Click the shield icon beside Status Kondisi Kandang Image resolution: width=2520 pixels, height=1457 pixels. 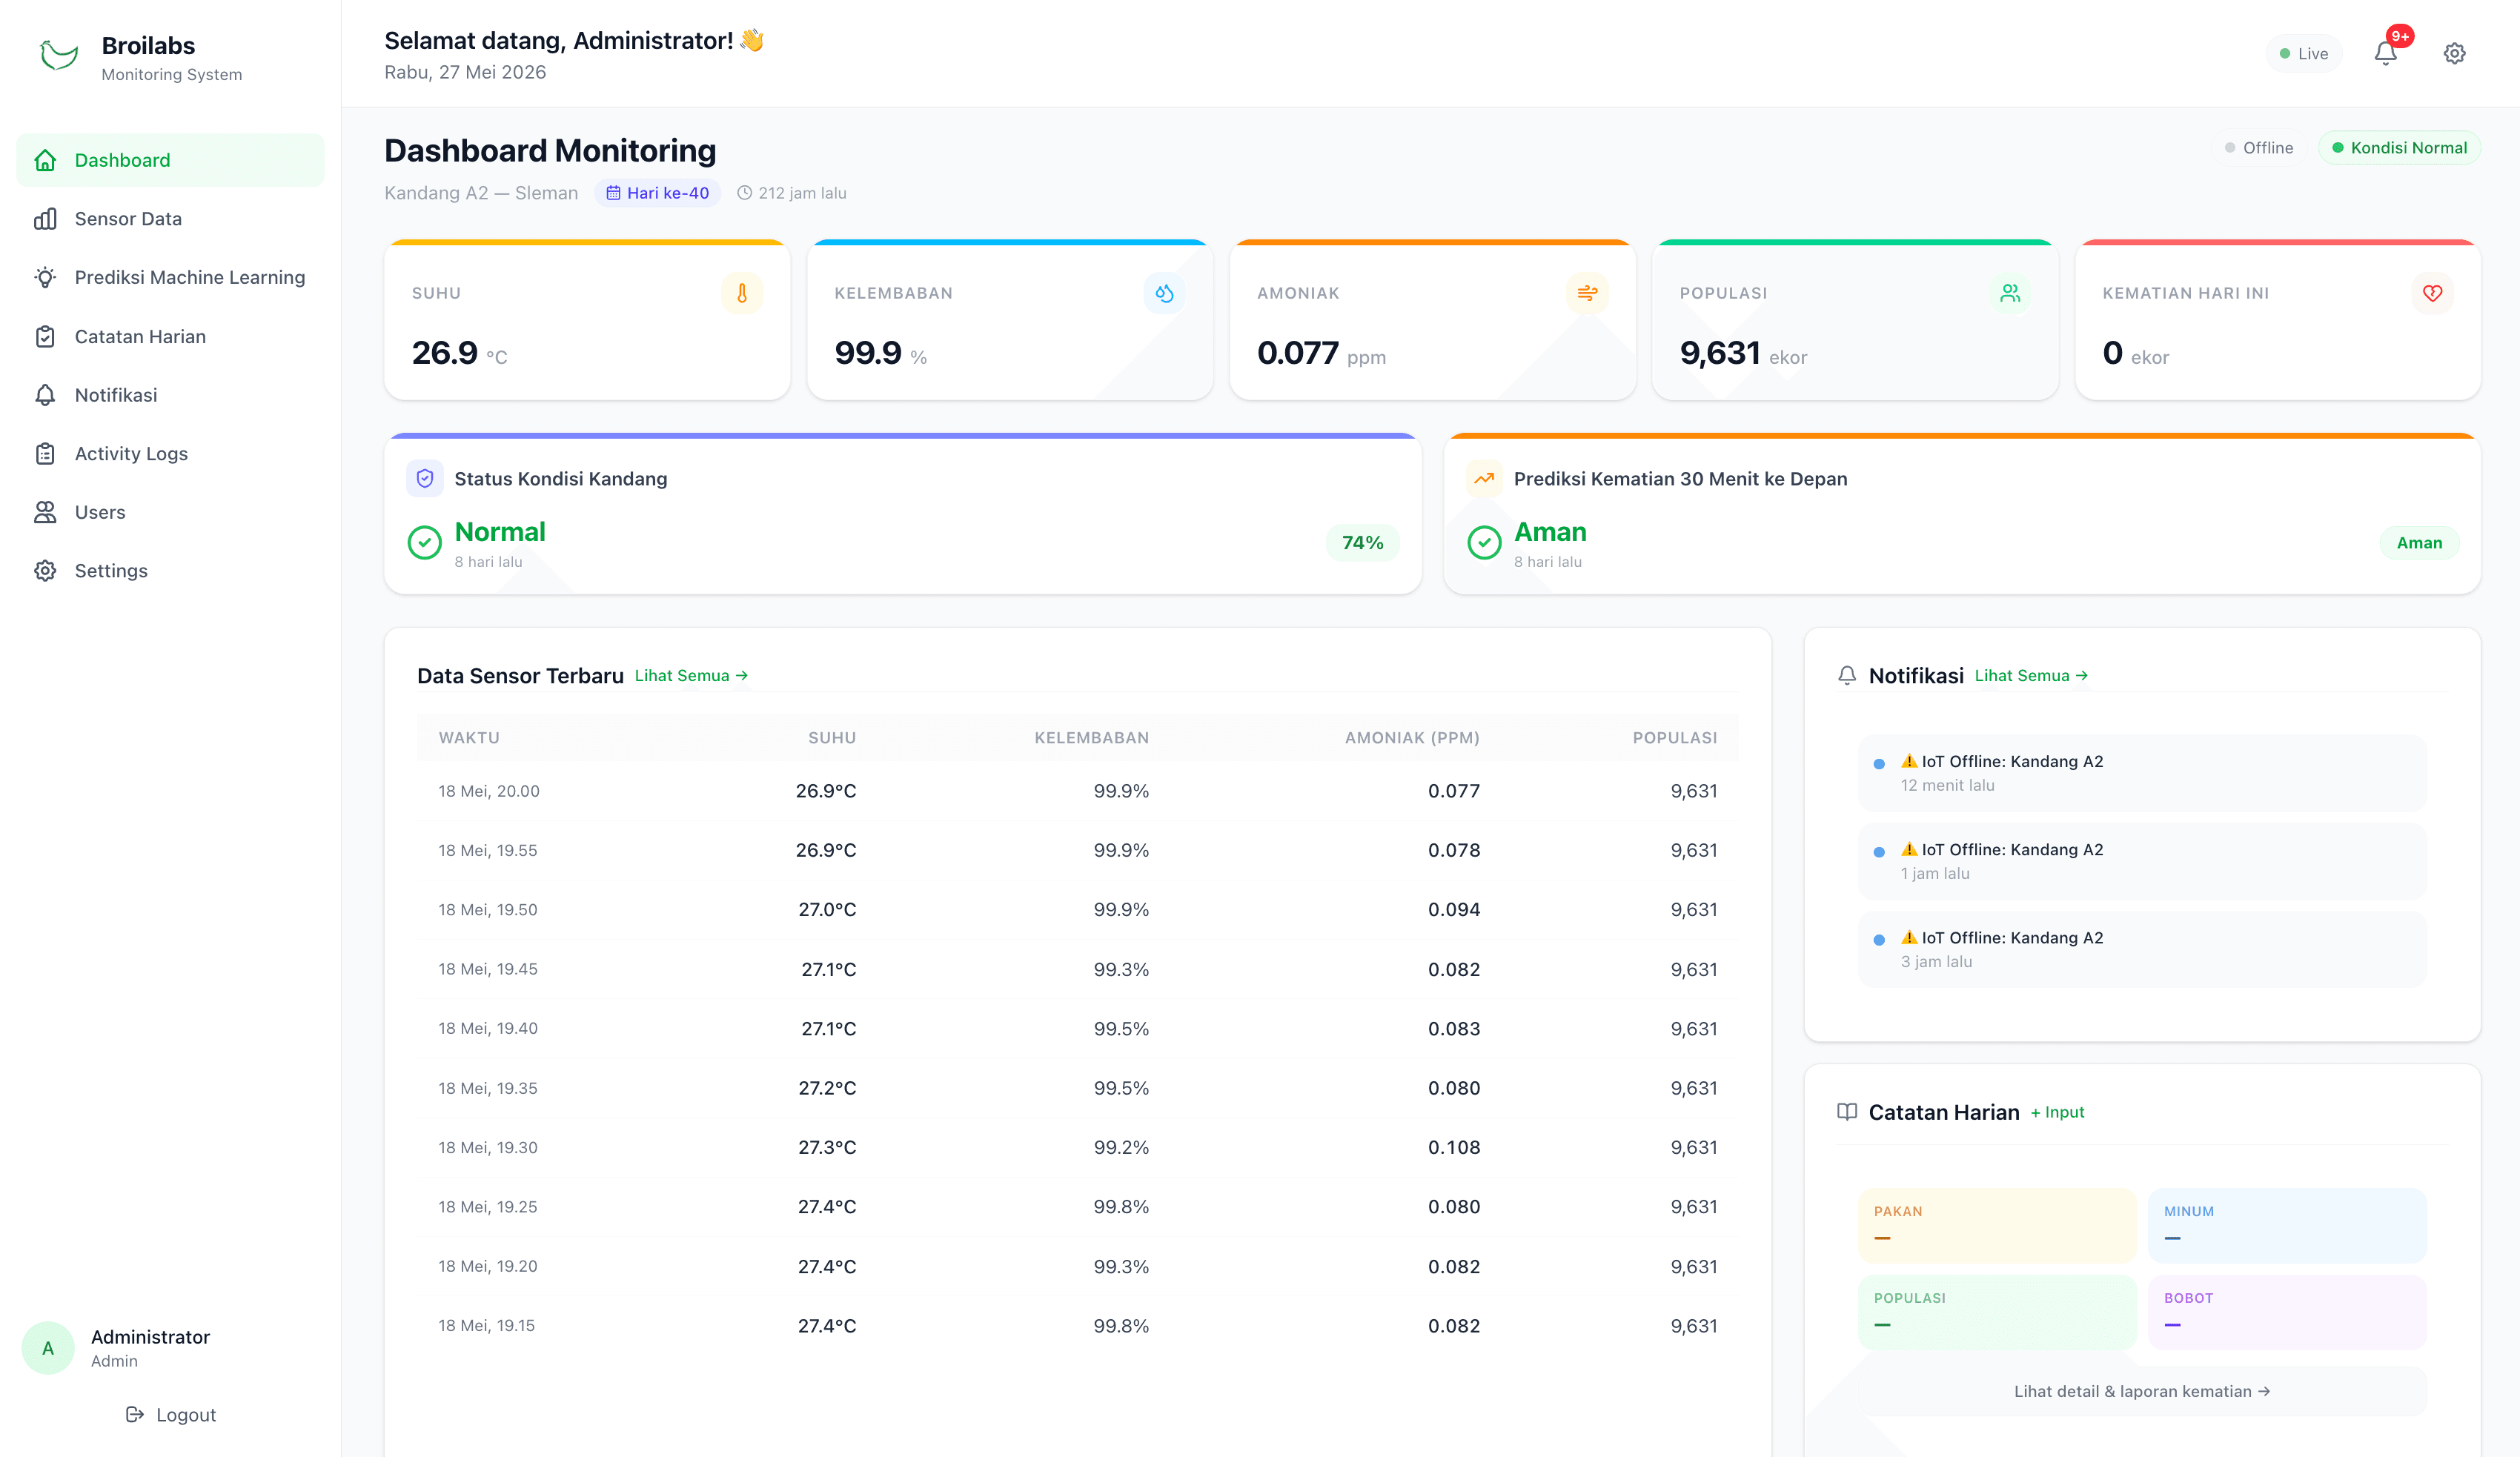[425, 478]
